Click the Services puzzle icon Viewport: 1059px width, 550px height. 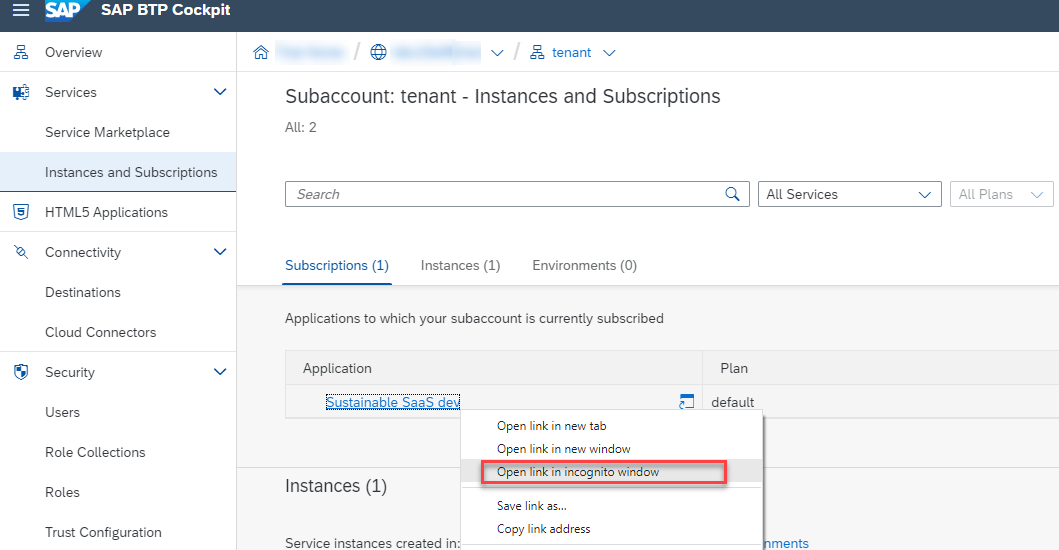(21, 93)
